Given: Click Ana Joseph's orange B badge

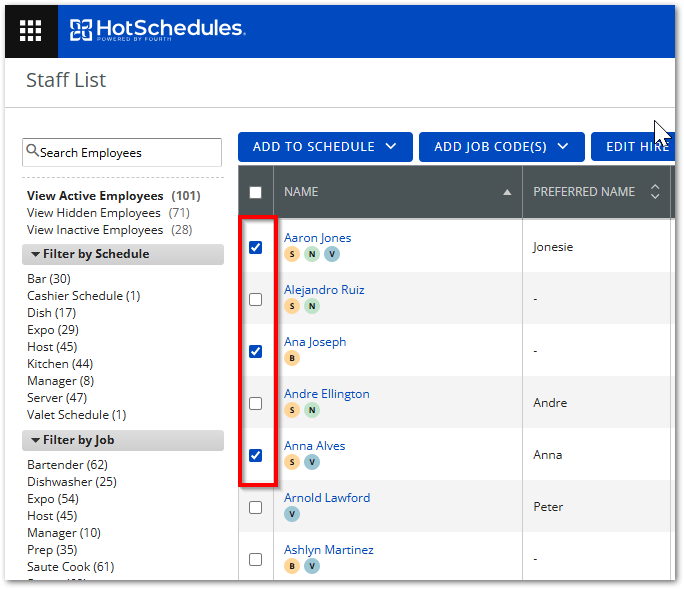Looking at the screenshot, I should 292,358.
